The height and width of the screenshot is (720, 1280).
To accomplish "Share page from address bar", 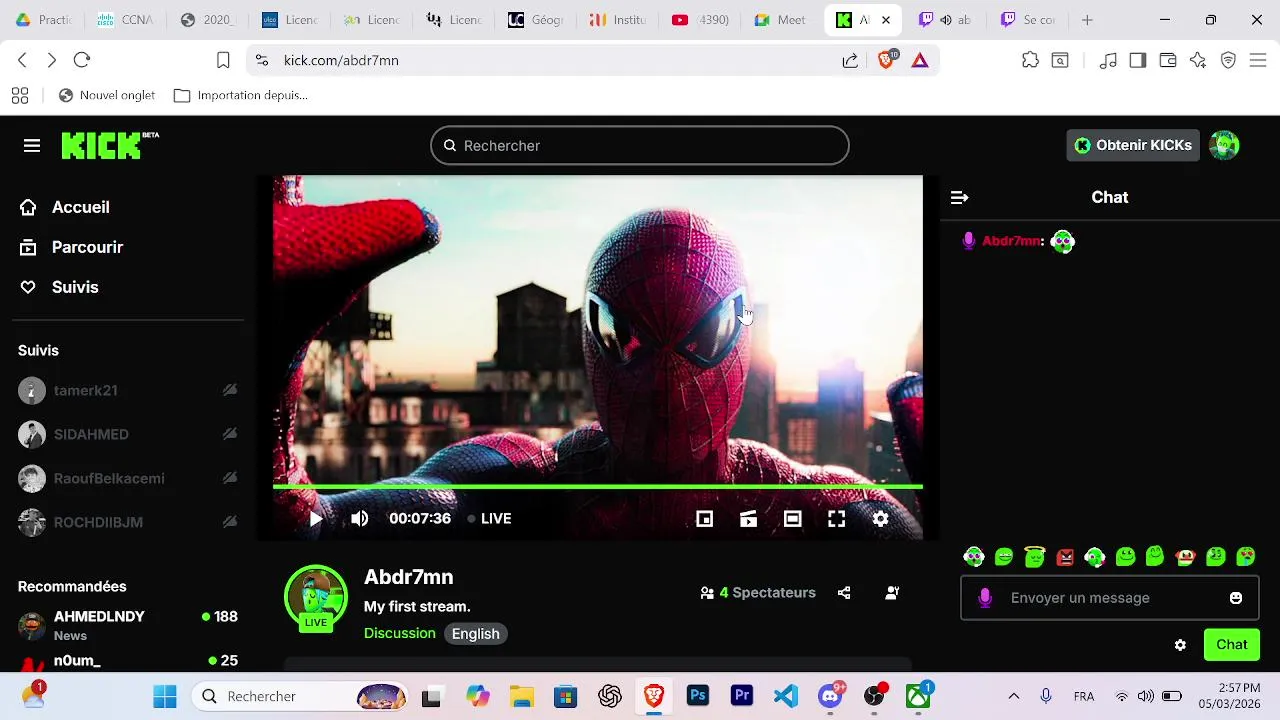I will tap(850, 60).
